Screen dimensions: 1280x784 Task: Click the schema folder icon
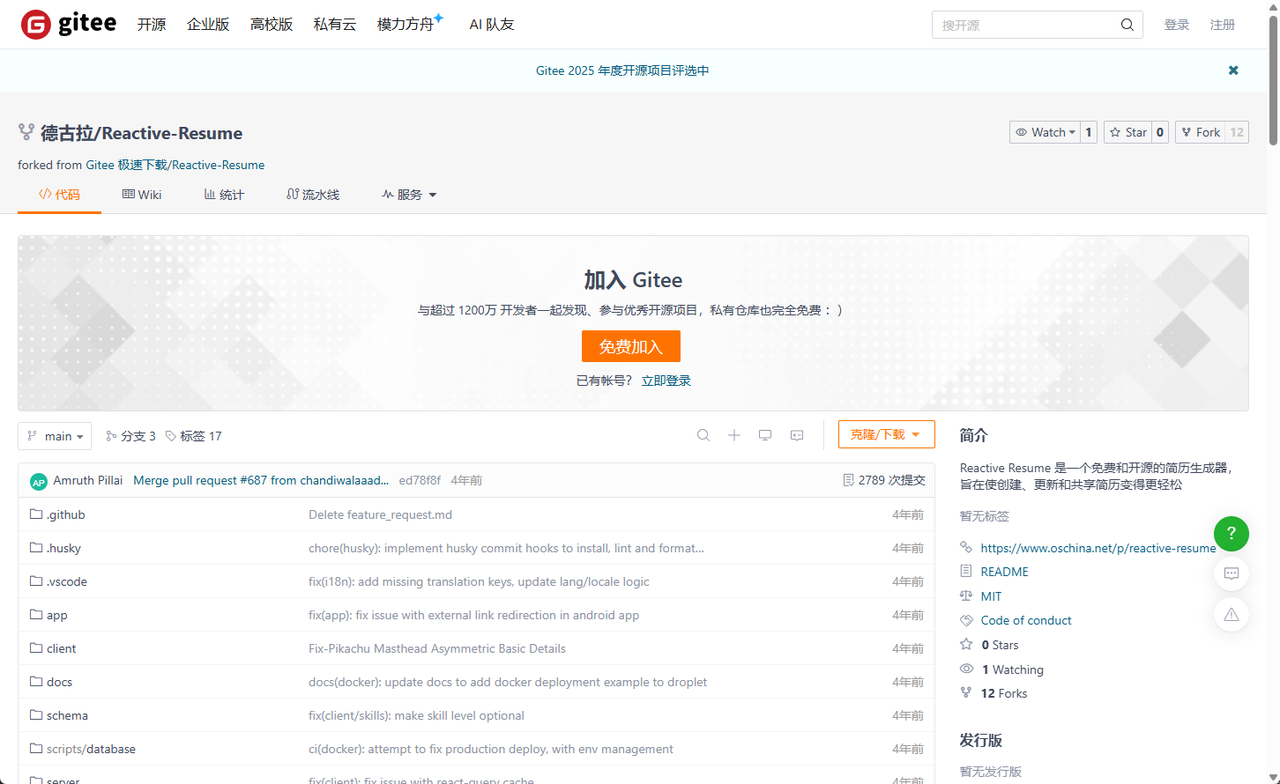37,715
